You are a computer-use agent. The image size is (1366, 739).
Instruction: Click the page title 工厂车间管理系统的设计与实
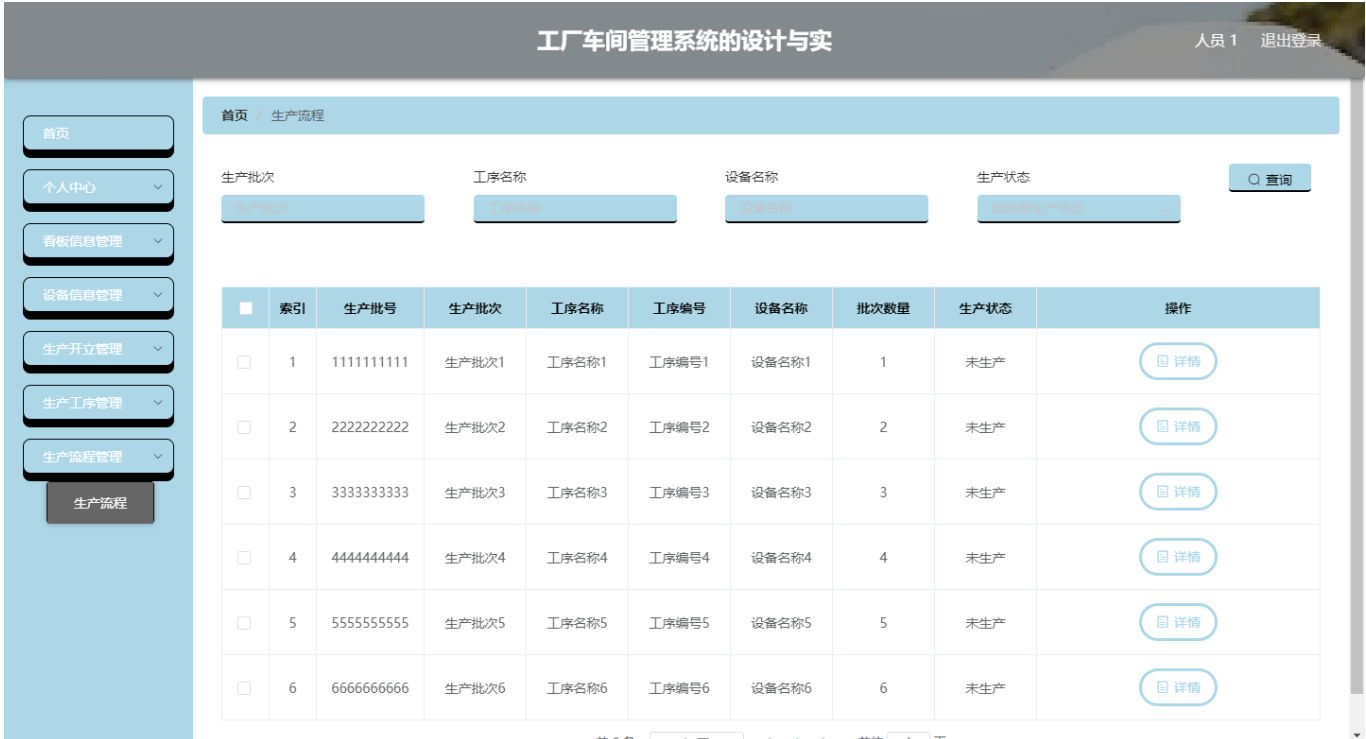[684, 41]
